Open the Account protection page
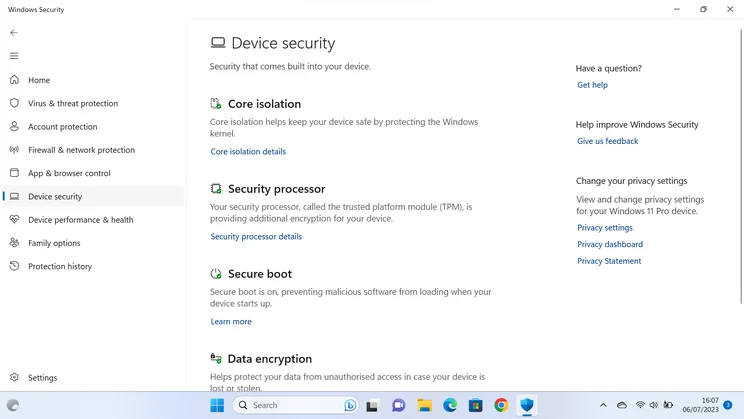The width and height of the screenshot is (744, 419). pyautogui.click(x=62, y=127)
